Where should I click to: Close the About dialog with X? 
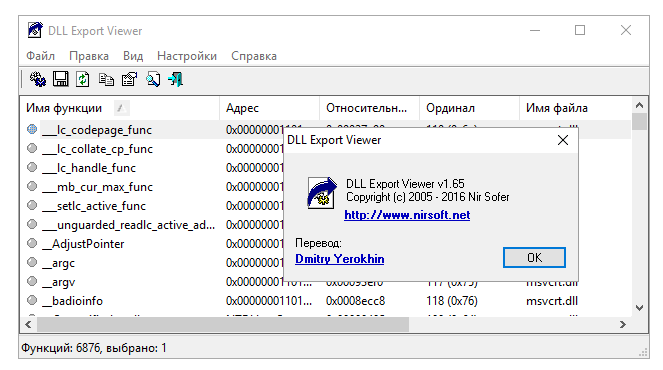[x=563, y=140]
